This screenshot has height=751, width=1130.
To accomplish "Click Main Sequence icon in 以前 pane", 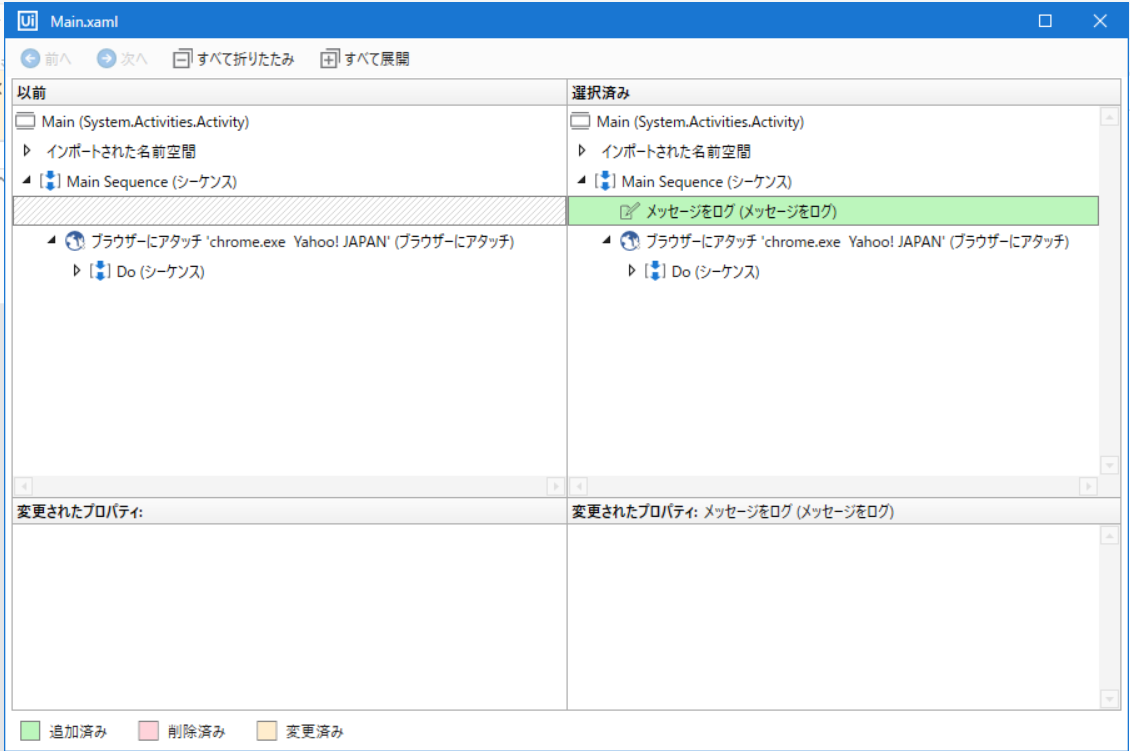I will point(50,181).
